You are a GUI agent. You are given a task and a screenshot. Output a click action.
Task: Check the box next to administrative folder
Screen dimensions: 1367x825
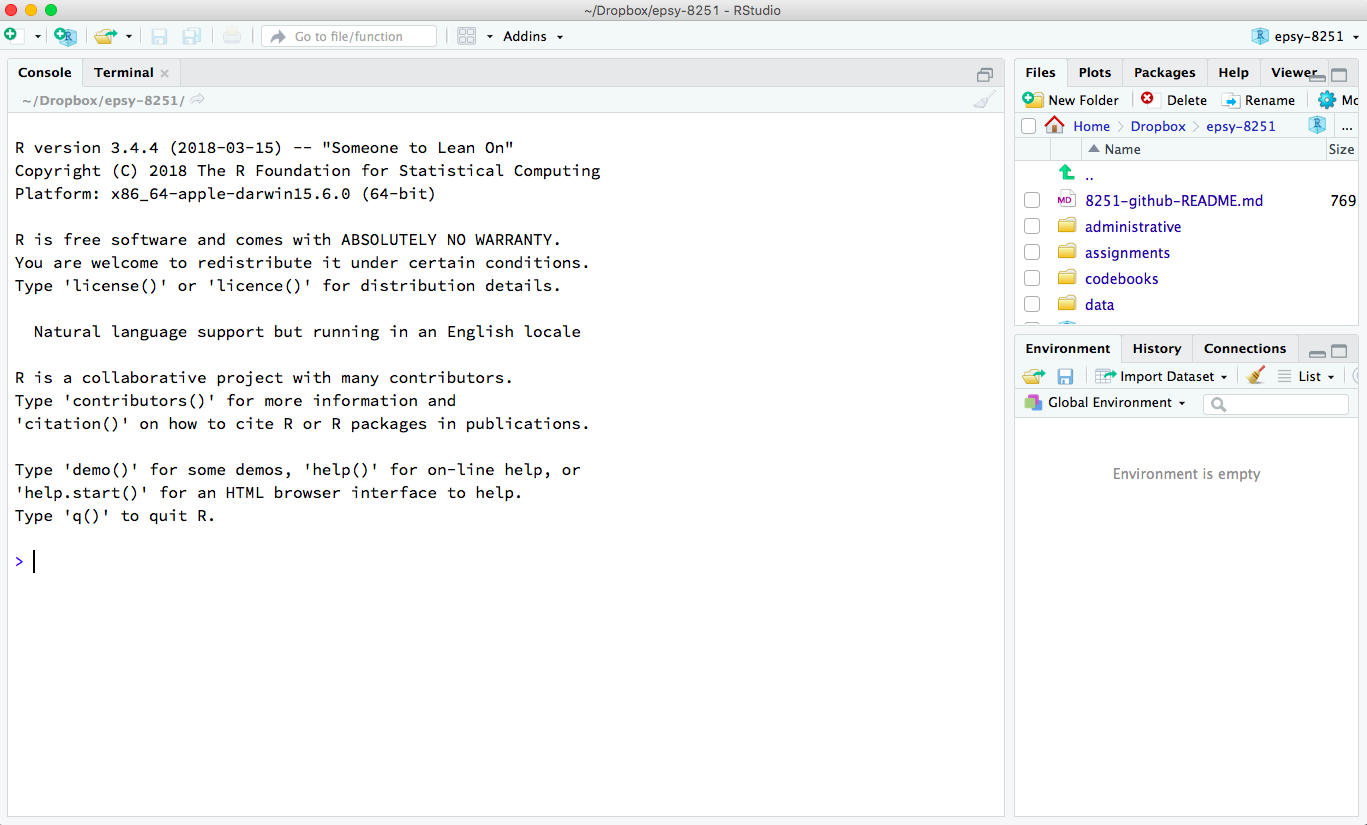pos(1032,227)
